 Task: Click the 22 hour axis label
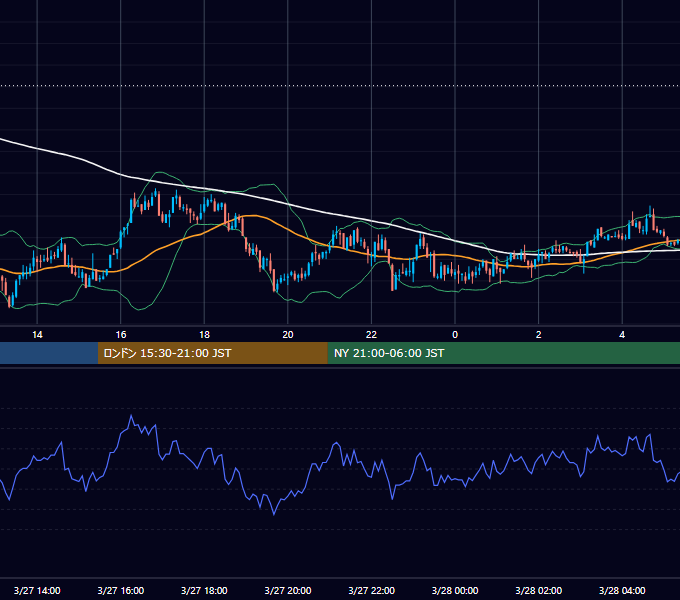371,335
